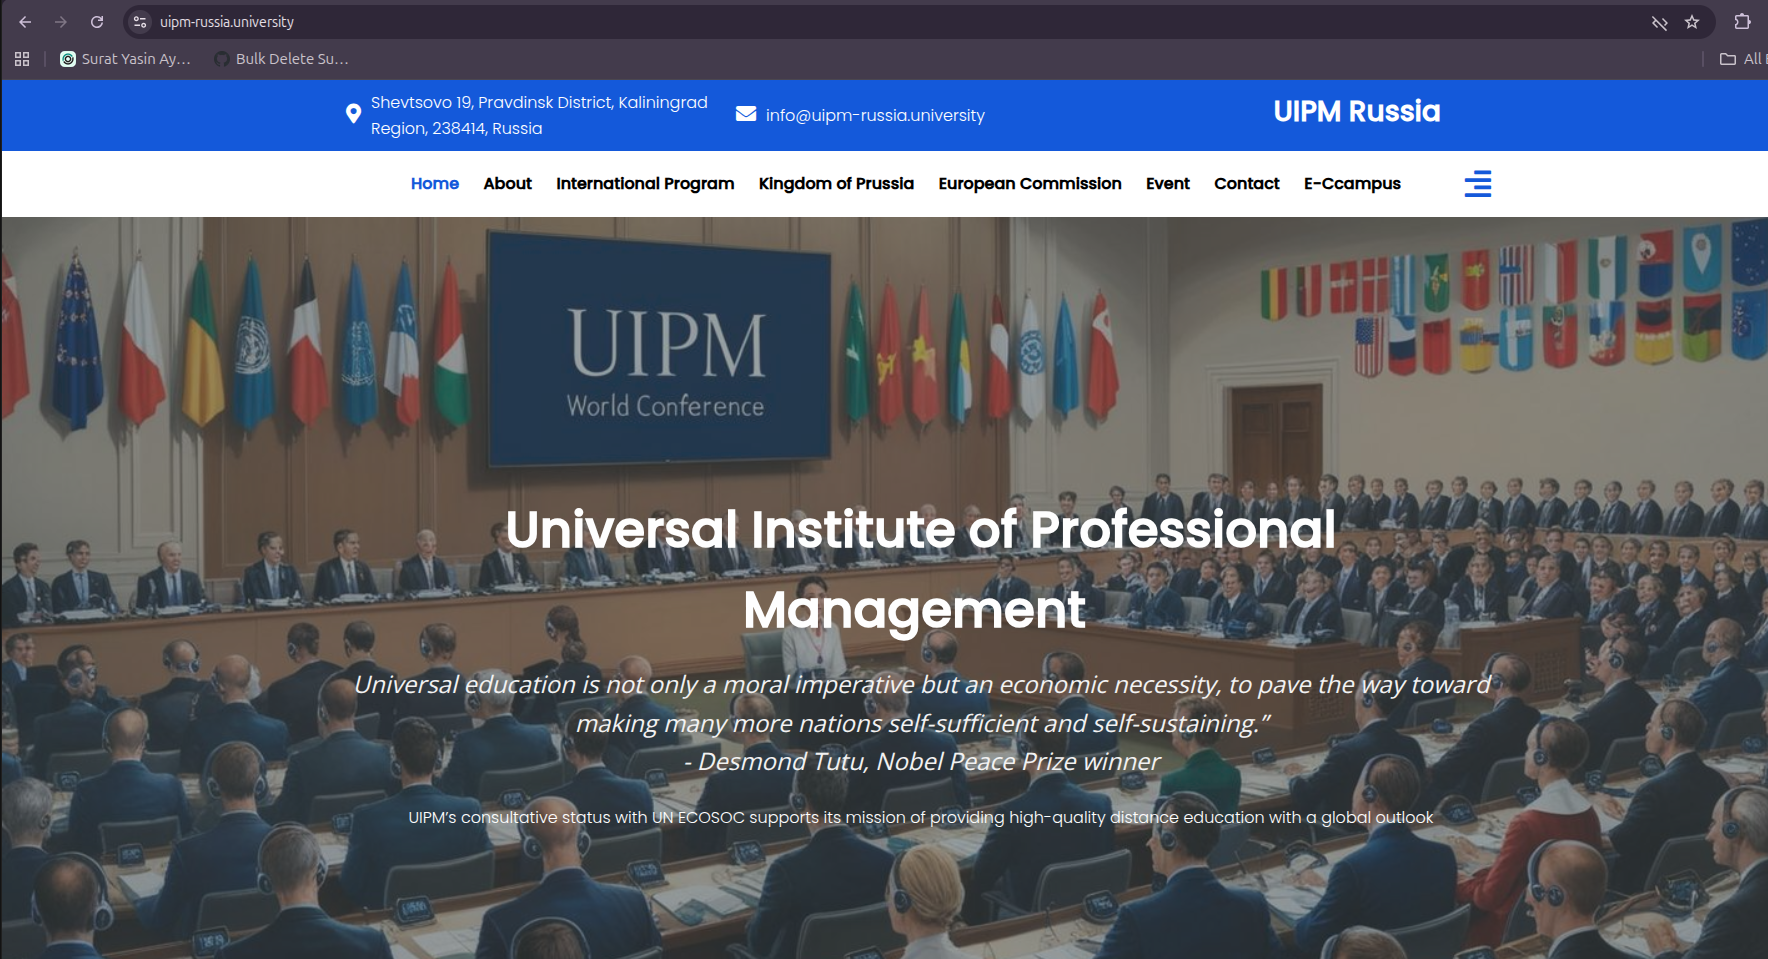The image size is (1768, 959).
Task: Click the UIPM Russia site title
Action: (x=1357, y=111)
